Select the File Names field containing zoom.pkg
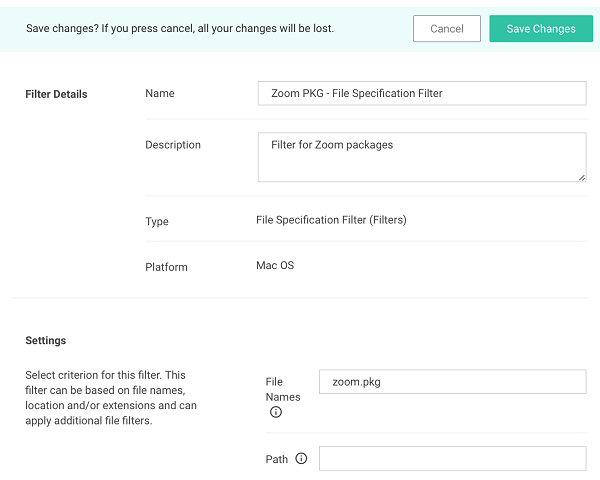The width and height of the screenshot is (600, 480). (452, 382)
